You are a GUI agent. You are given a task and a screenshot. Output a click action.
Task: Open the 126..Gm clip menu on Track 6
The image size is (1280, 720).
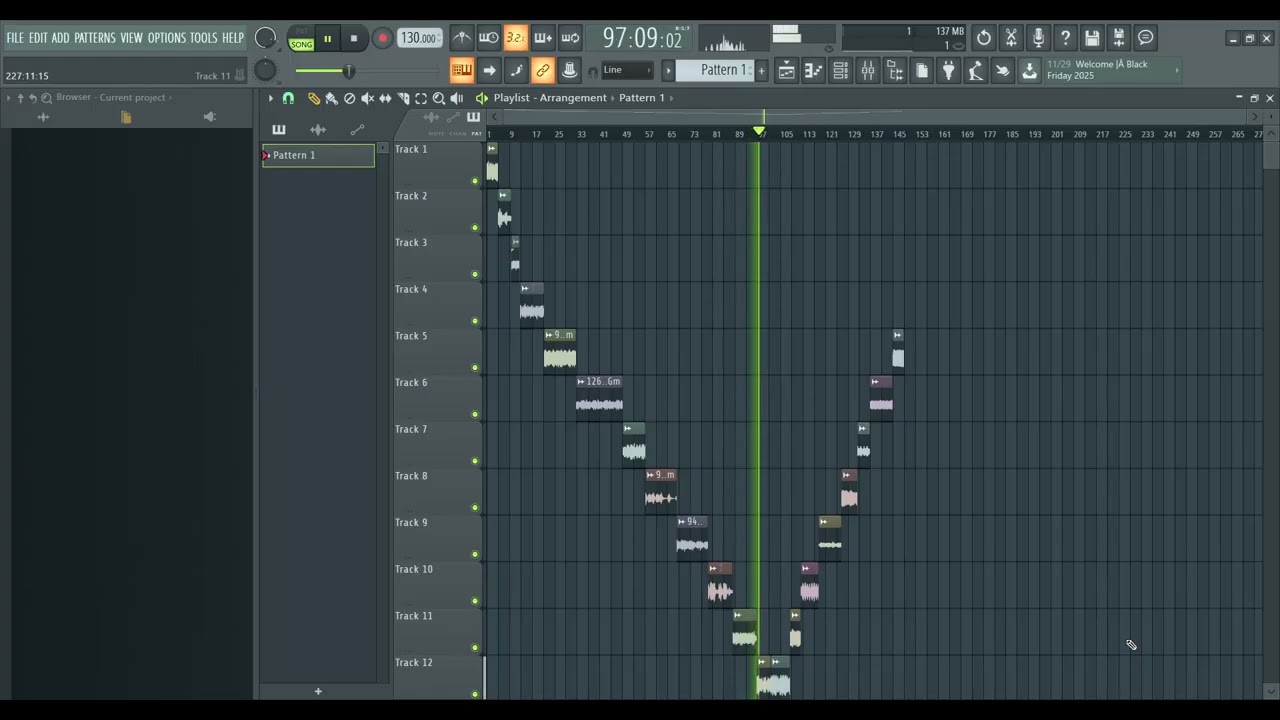(581, 382)
